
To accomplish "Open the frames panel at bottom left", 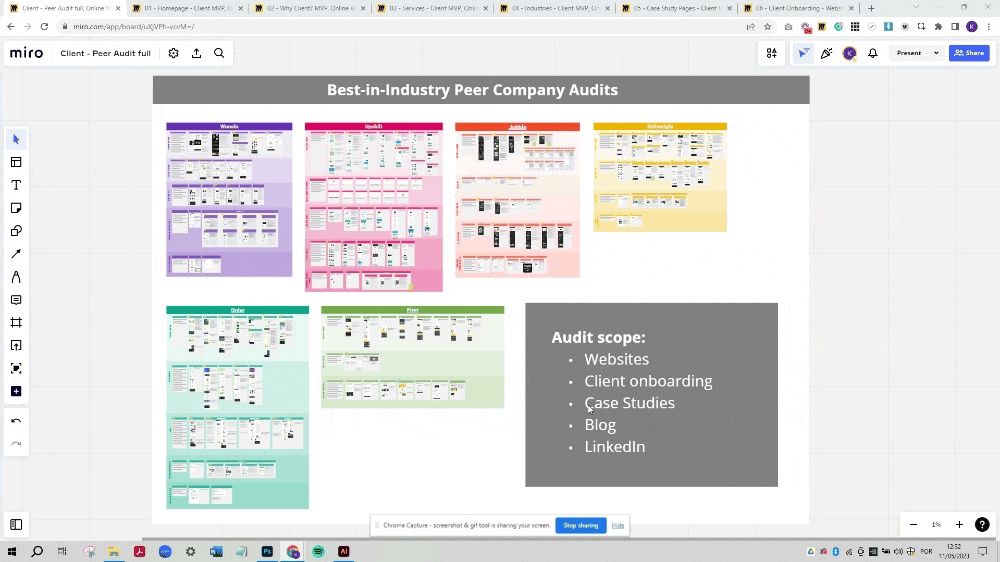I will tap(16, 524).
